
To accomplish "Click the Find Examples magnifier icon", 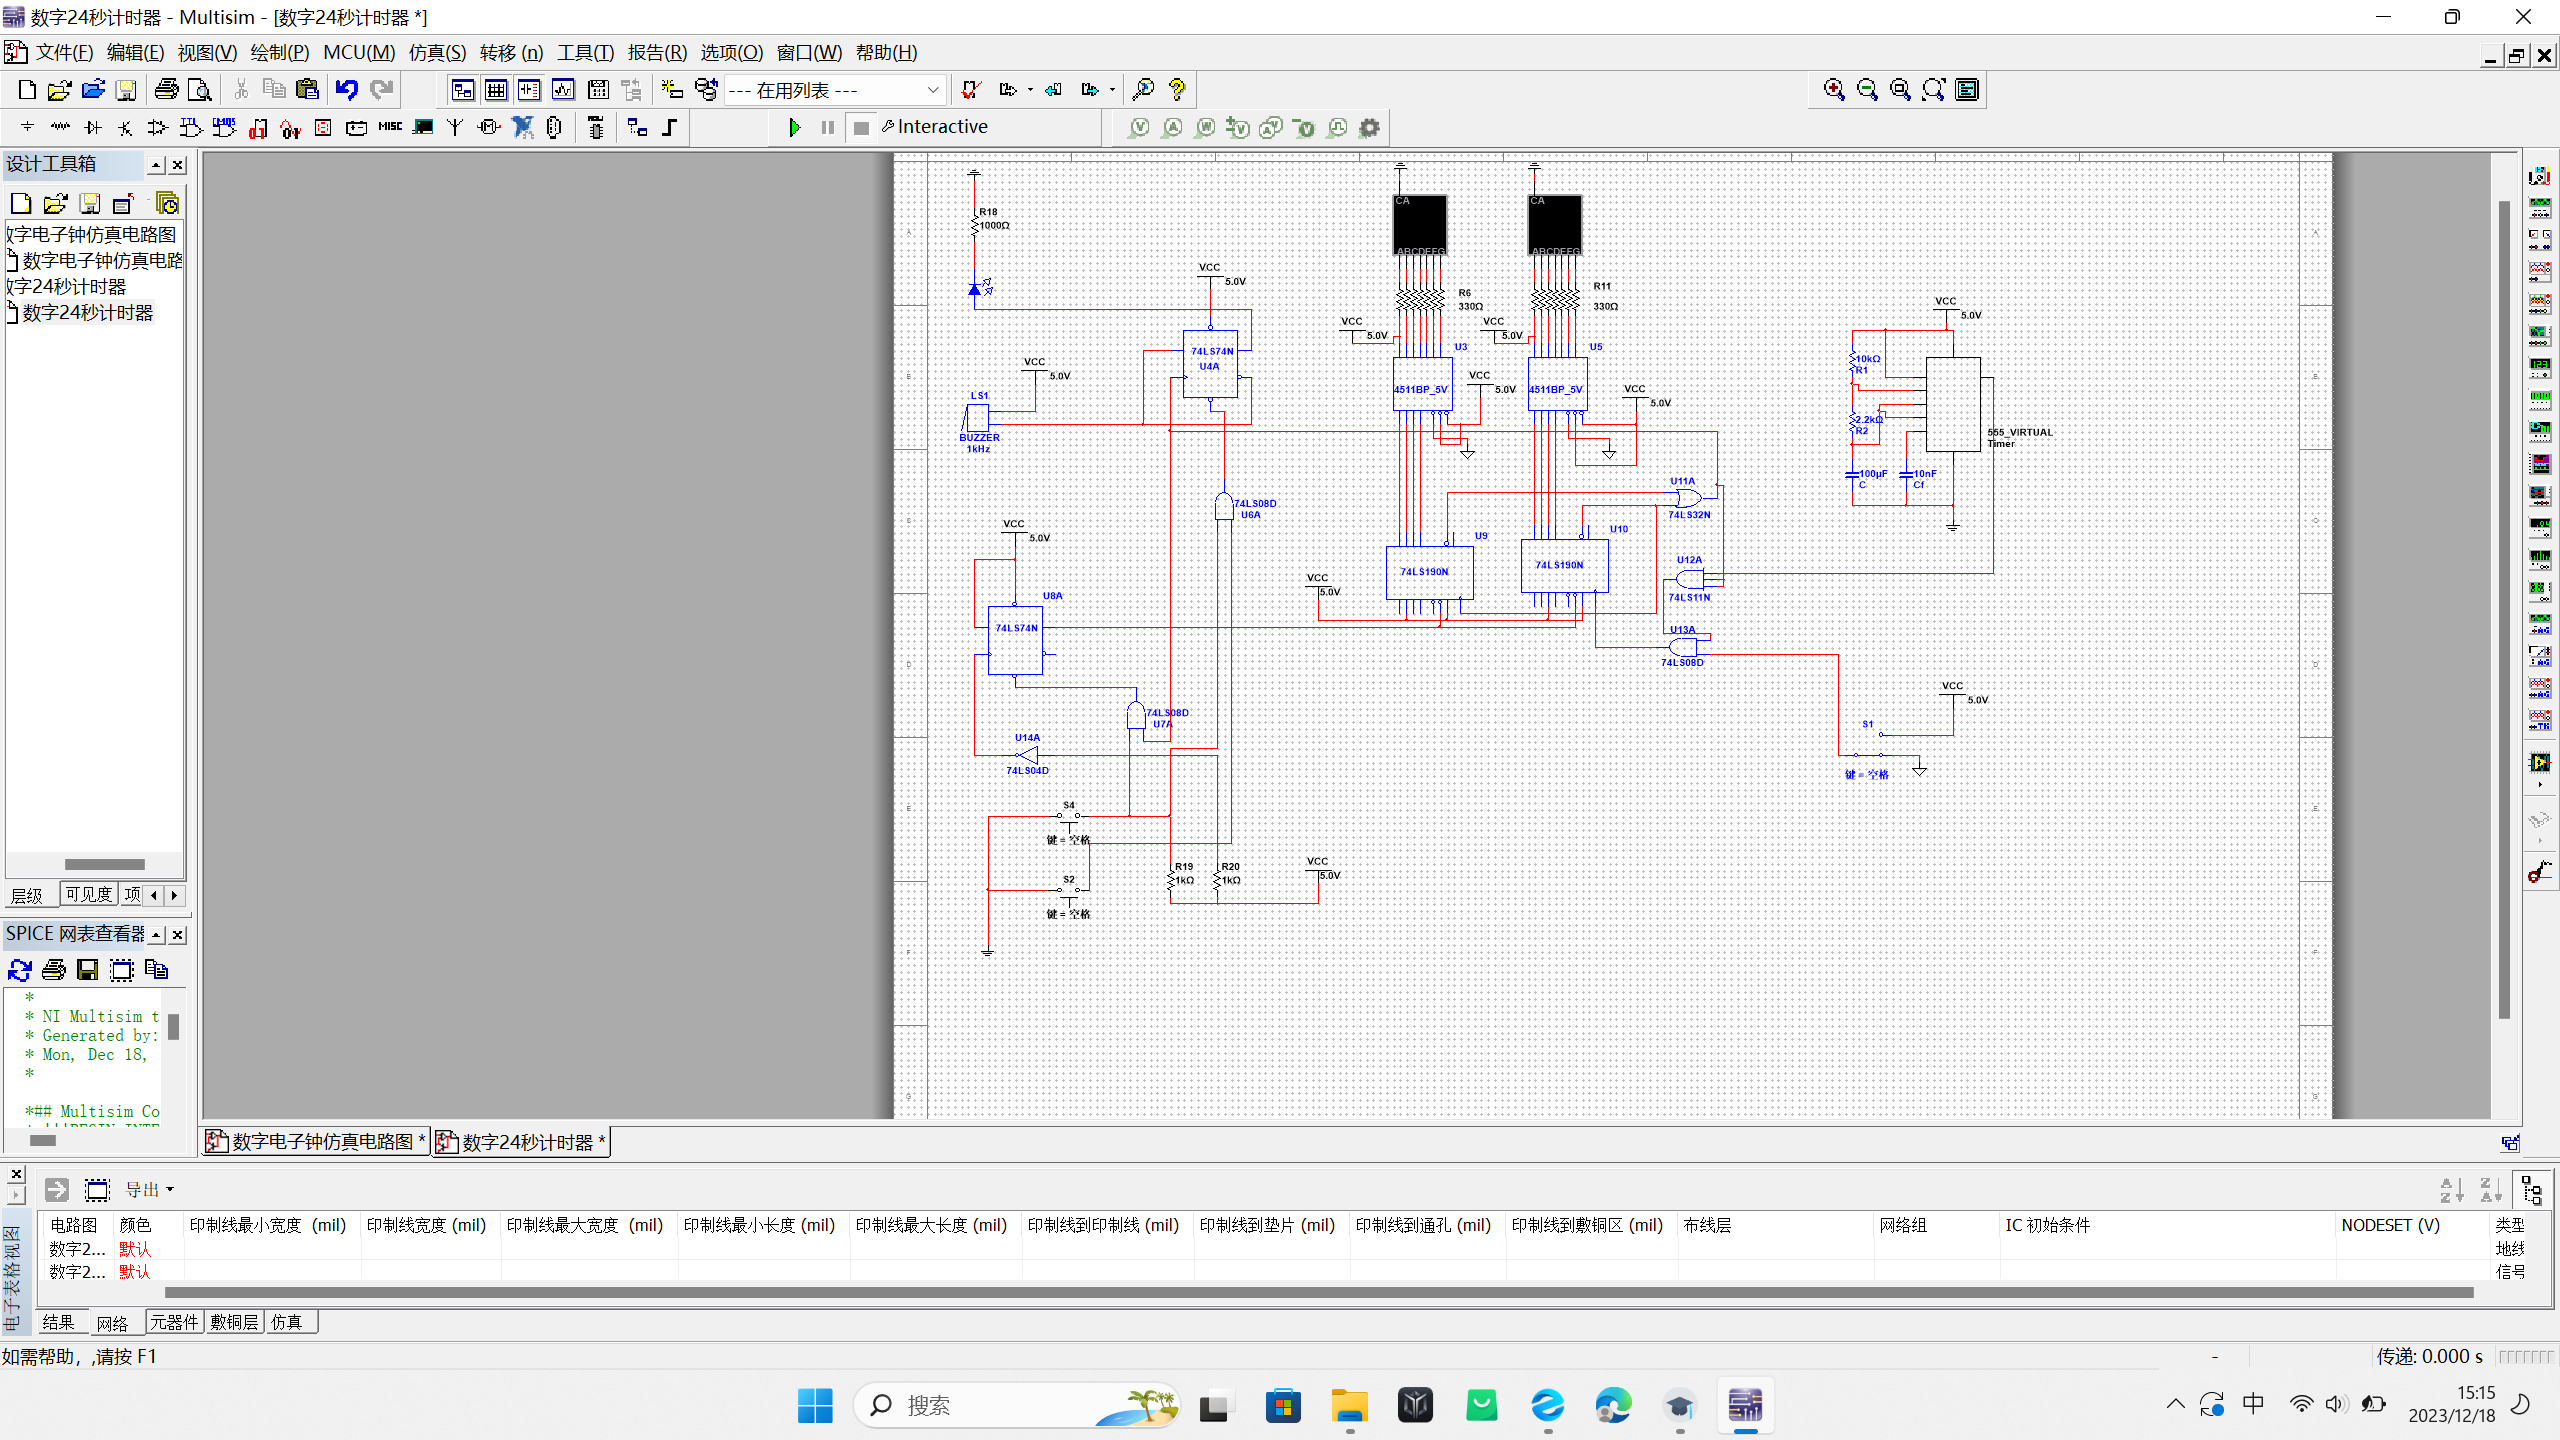I will click(x=1143, y=90).
